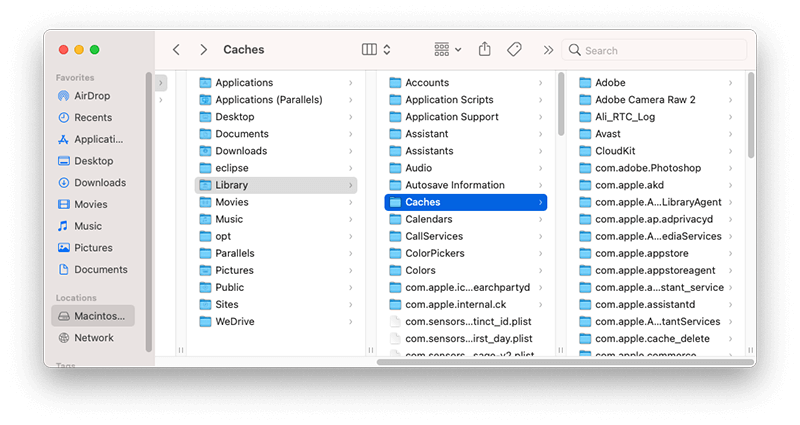Image resolution: width=800 pixels, height=425 pixels.
Task: Select the Assistants folder
Action: click(x=466, y=151)
